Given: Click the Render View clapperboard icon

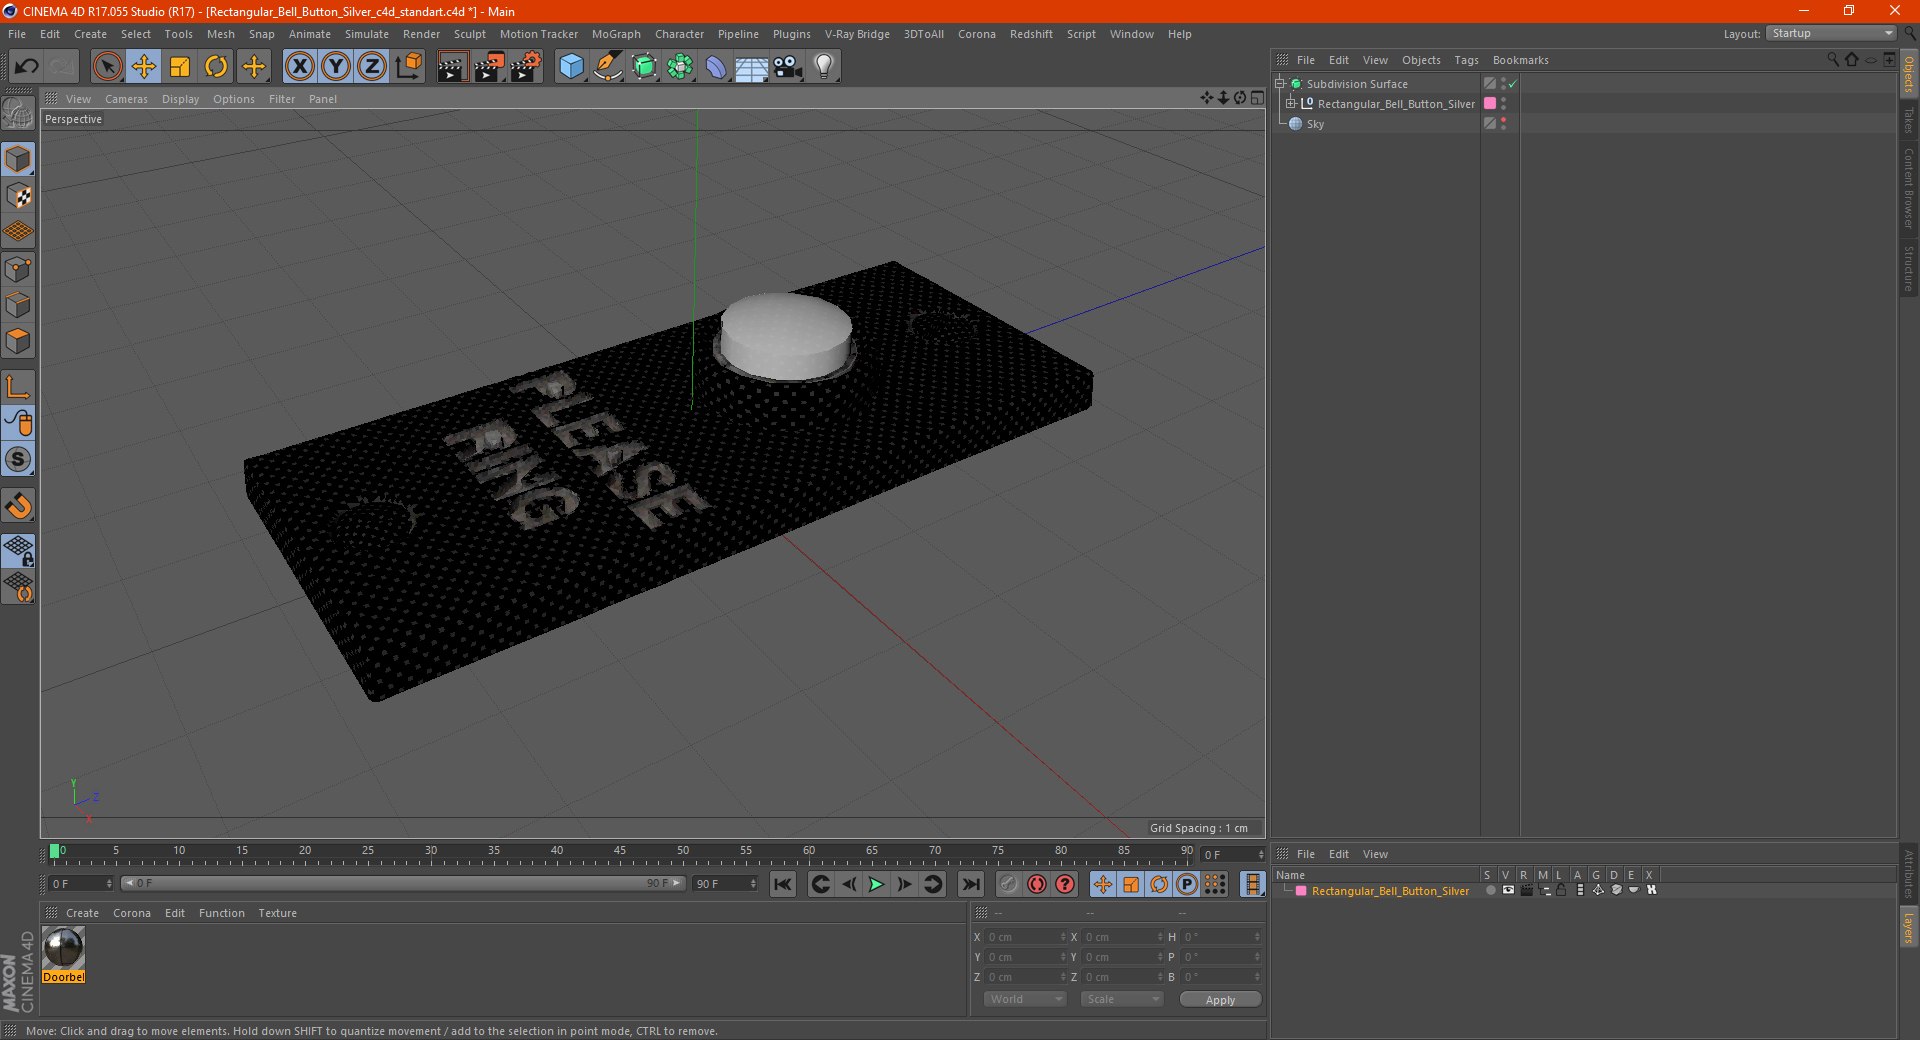Looking at the screenshot, I should [x=452, y=67].
